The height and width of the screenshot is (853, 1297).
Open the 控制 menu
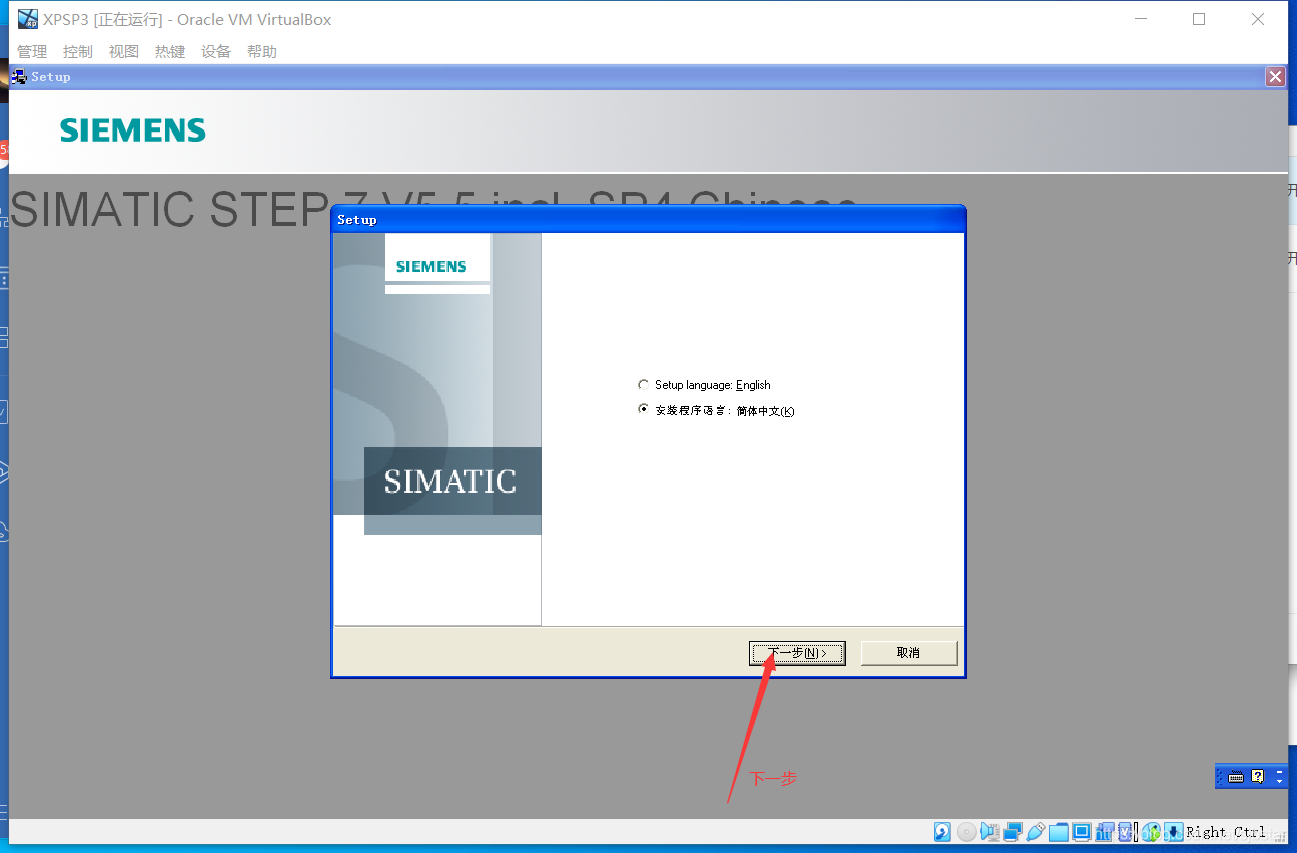[78, 51]
